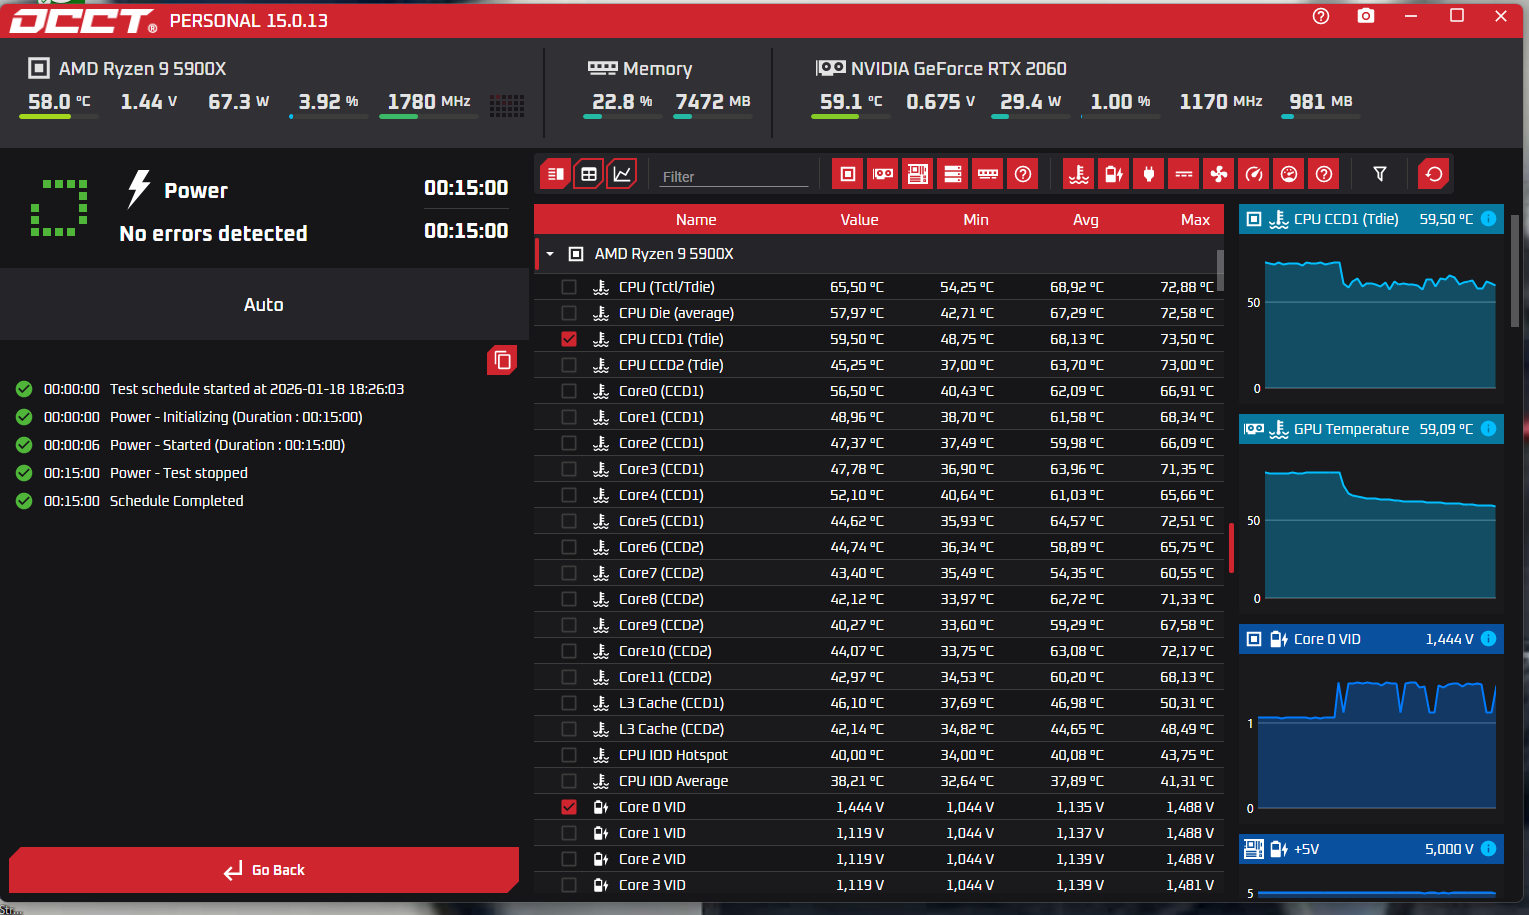Check the Core0 (CCD1) checkbox
The width and height of the screenshot is (1529, 915).
pyautogui.click(x=569, y=391)
